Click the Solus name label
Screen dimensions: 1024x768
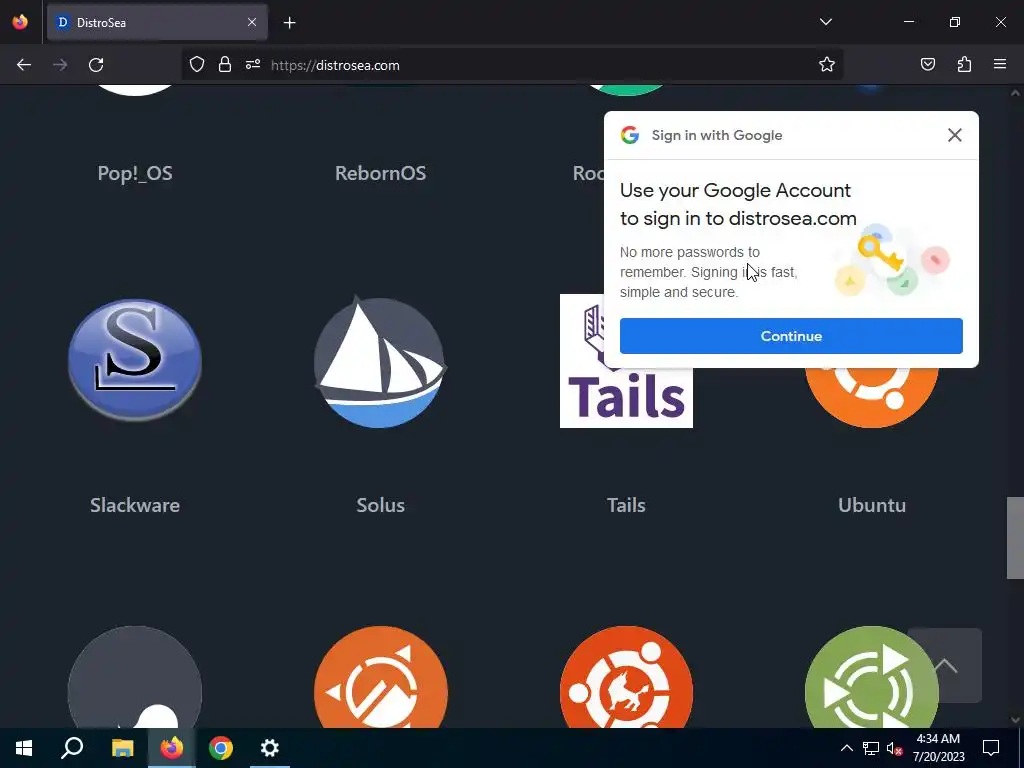tap(380, 505)
